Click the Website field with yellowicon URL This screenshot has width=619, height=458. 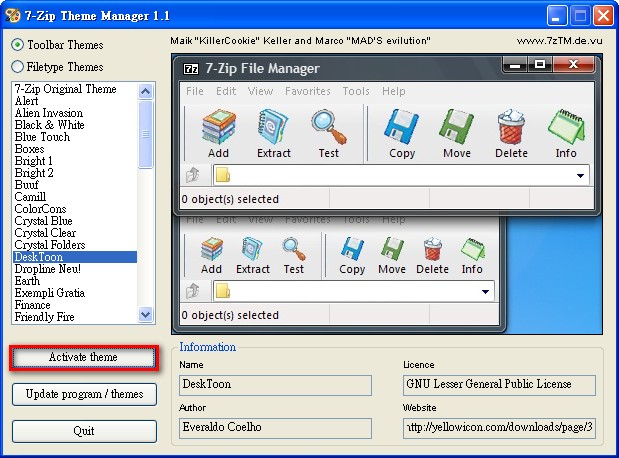499,428
